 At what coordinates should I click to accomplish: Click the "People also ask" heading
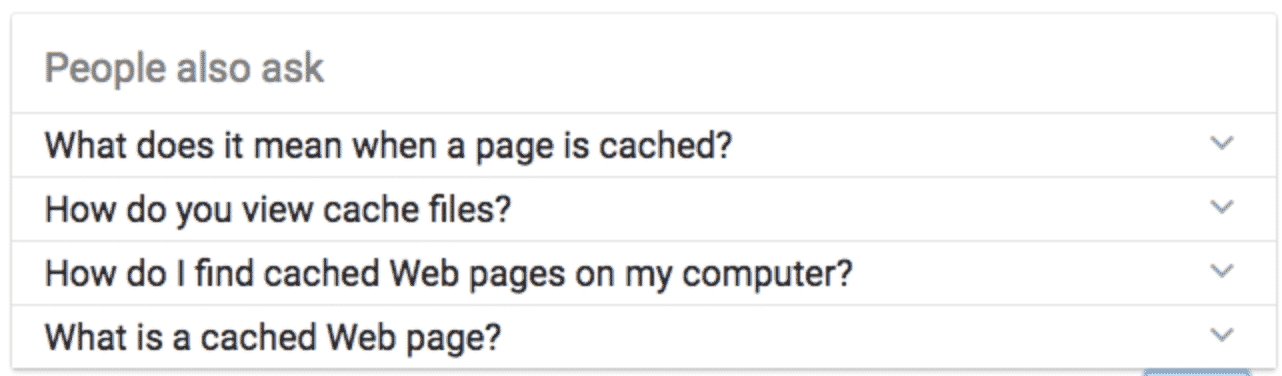coord(185,69)
